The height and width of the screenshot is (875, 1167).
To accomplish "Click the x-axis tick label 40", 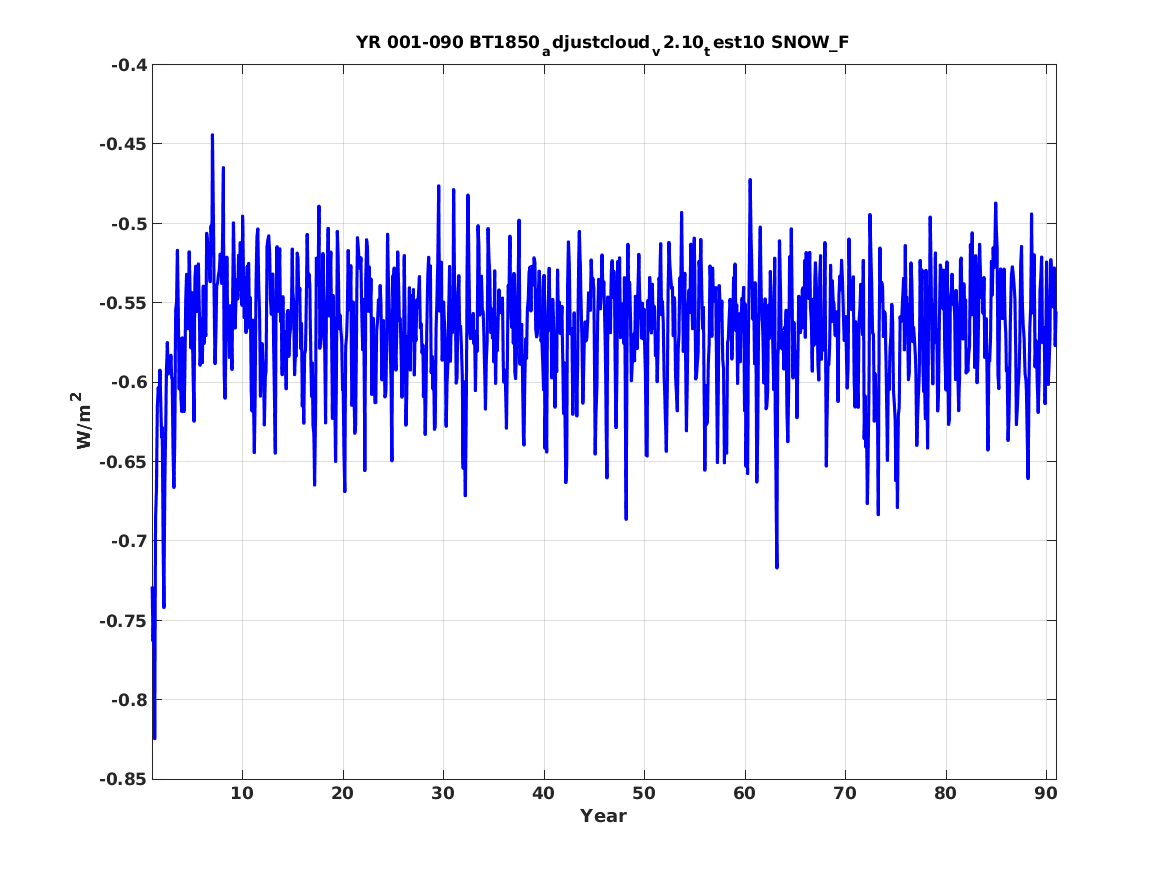I will click(x=543, y=794).
